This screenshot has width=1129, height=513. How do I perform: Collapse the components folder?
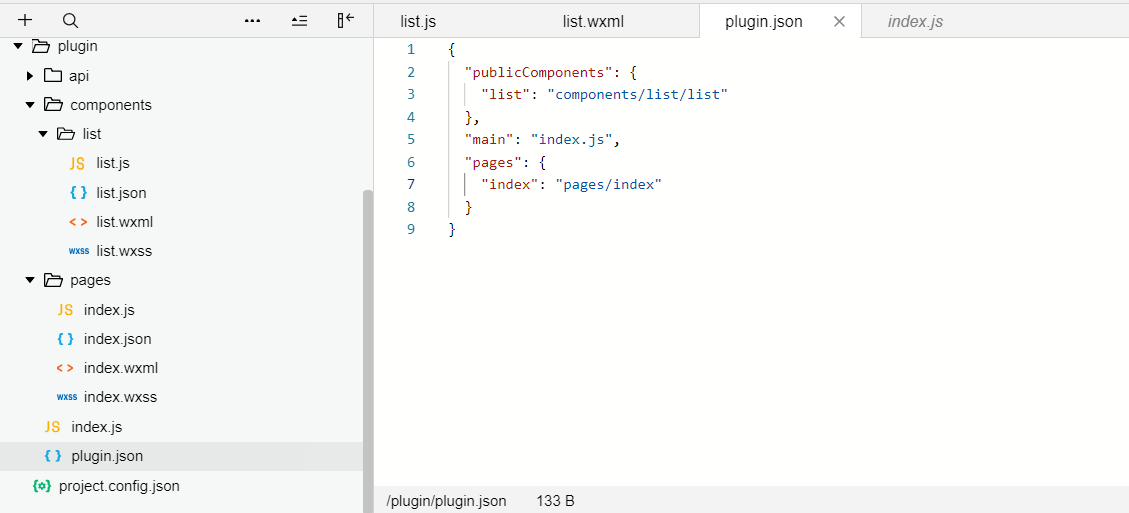(x=31, y=105)
